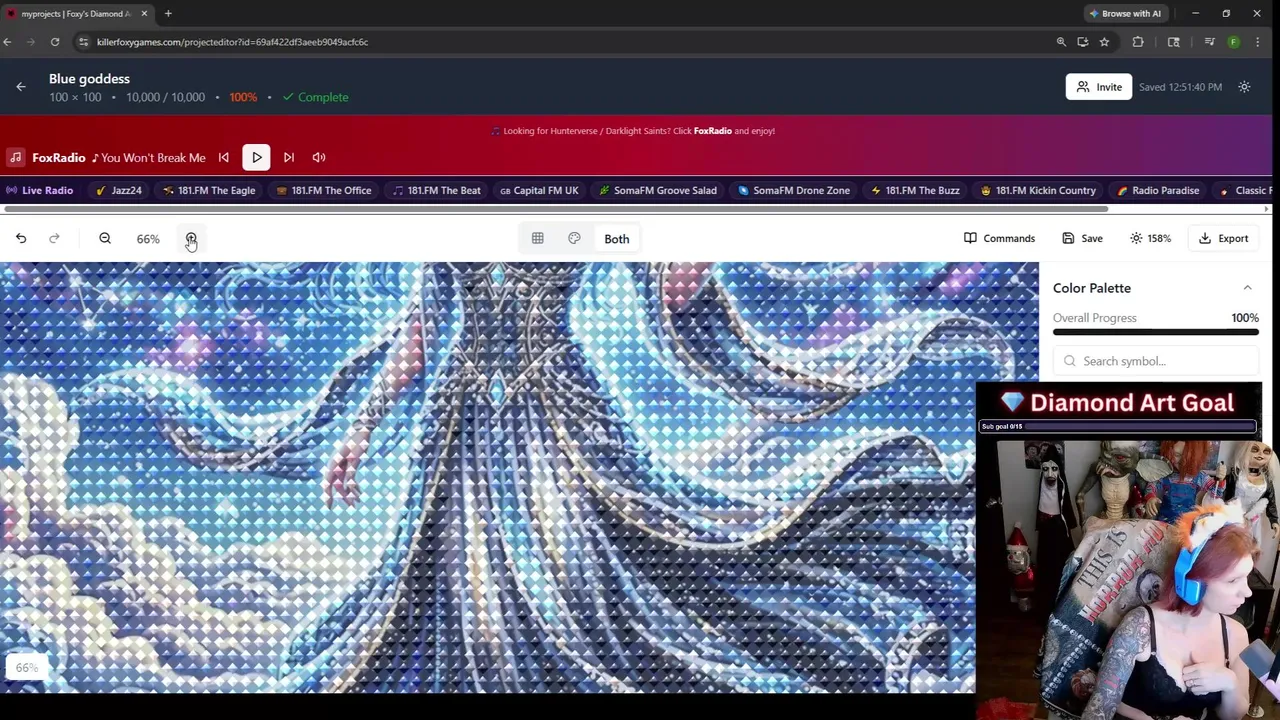Play the FoxRadio stream
The height and width of the screenshot is (720, 1280).
257,157
